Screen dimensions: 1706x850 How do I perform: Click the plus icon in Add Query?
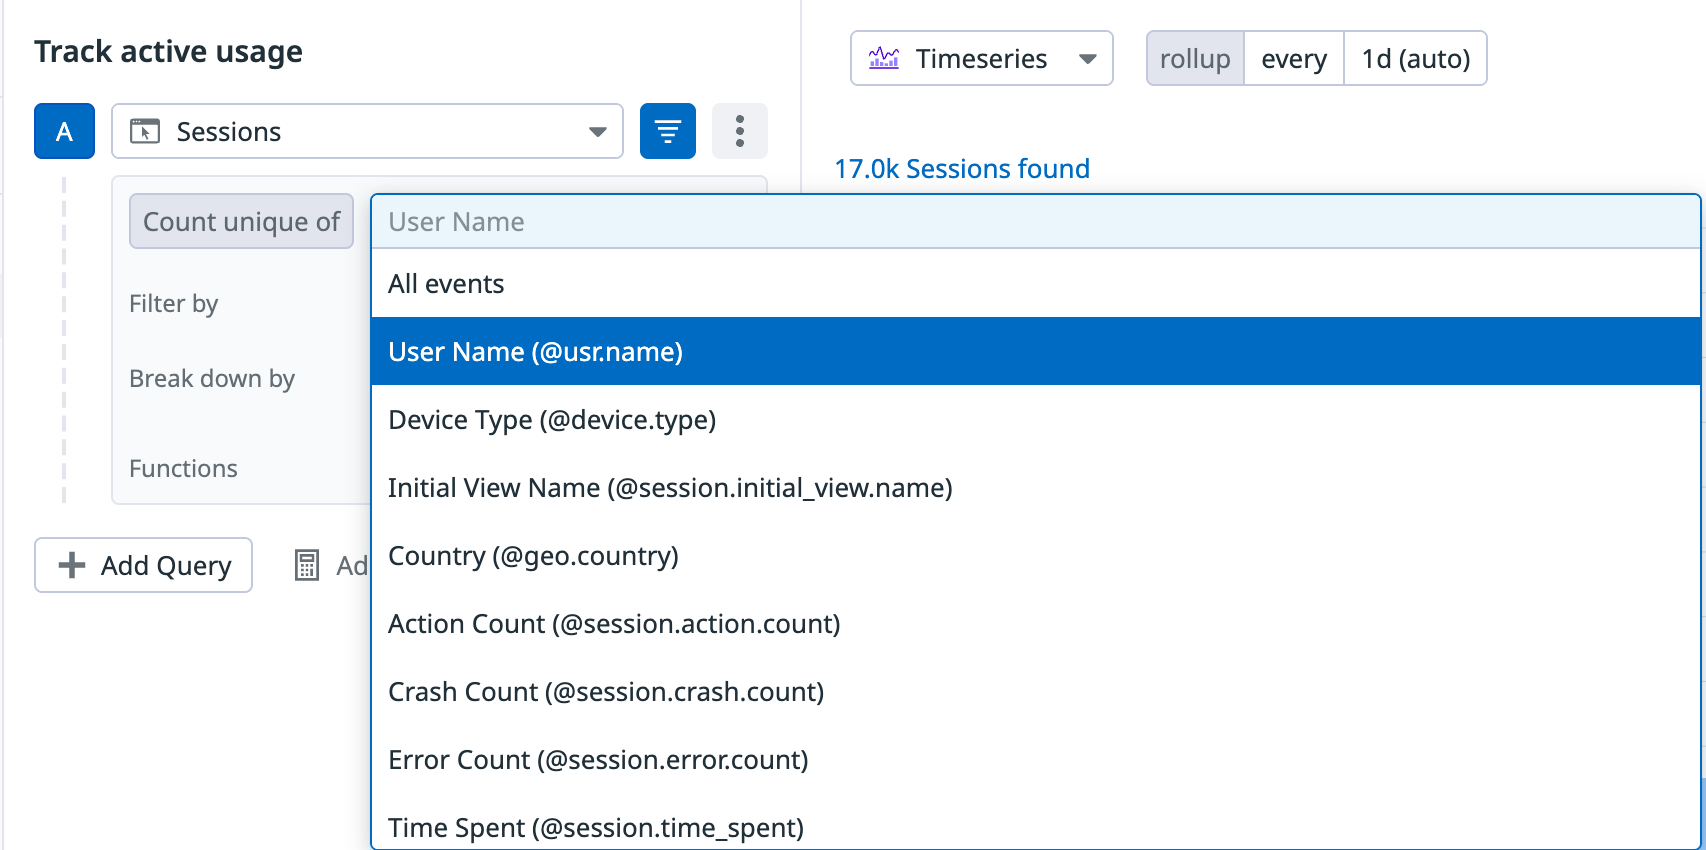point(72,565)
